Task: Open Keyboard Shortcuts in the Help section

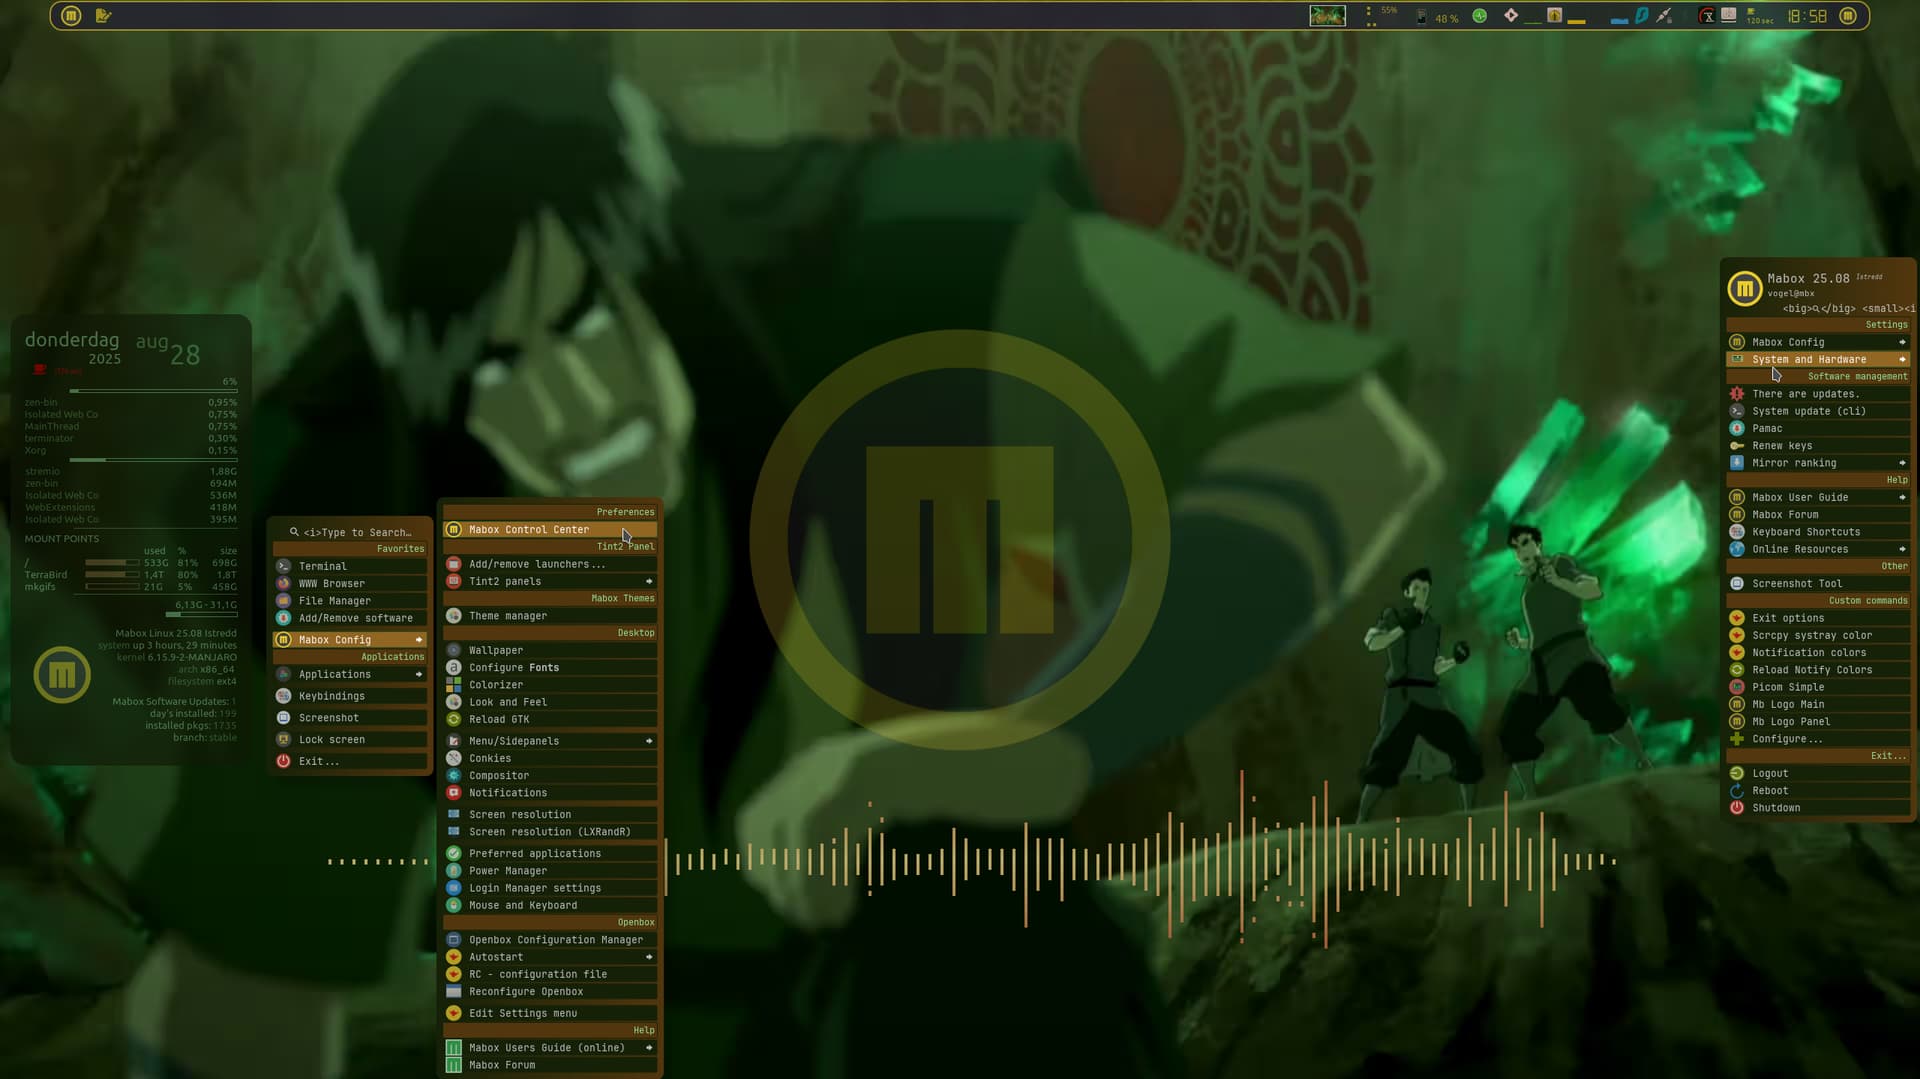Action: (x=1806, y=532)
